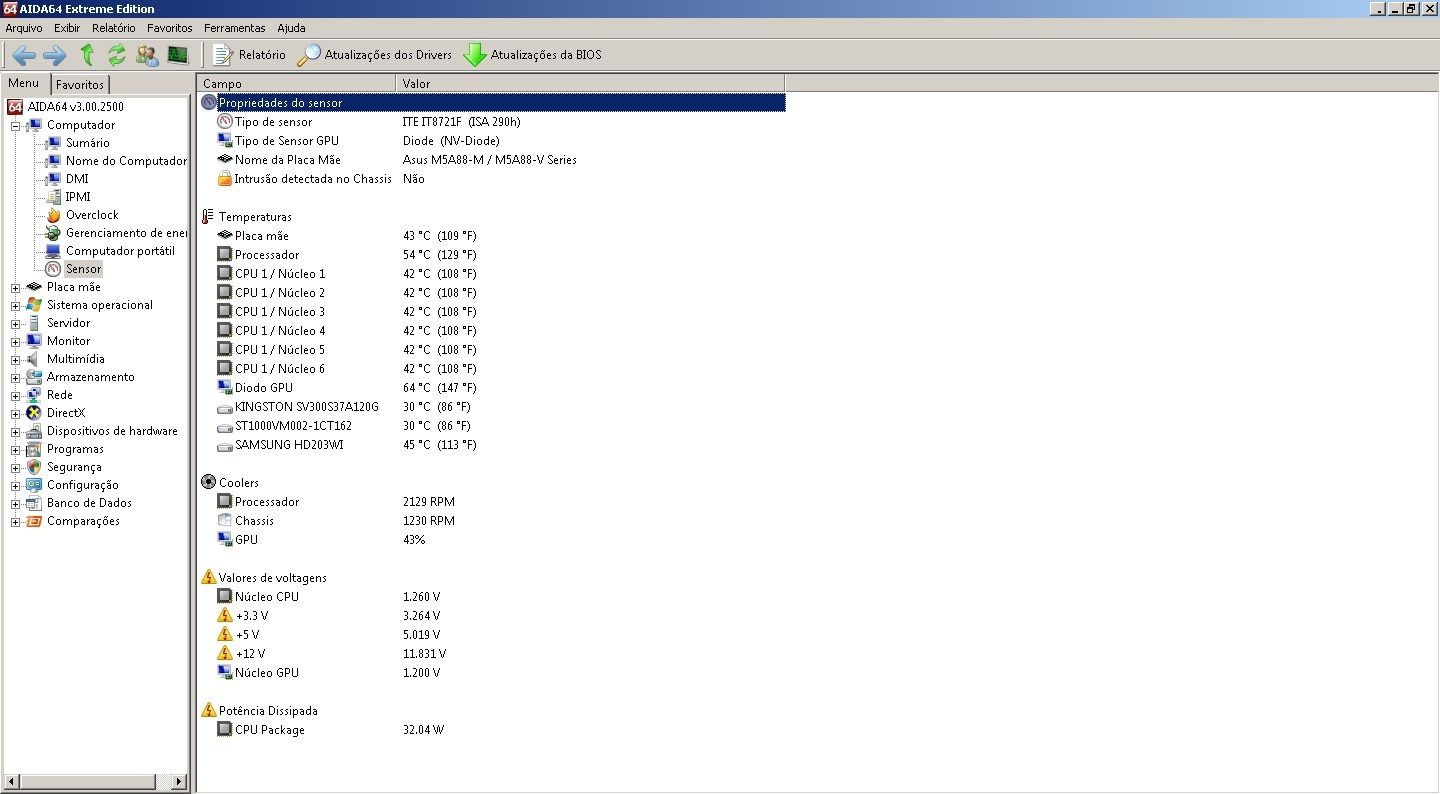
Task: Open the Ajuda menu
Action: pyautogui.click(x=291, y=28)
